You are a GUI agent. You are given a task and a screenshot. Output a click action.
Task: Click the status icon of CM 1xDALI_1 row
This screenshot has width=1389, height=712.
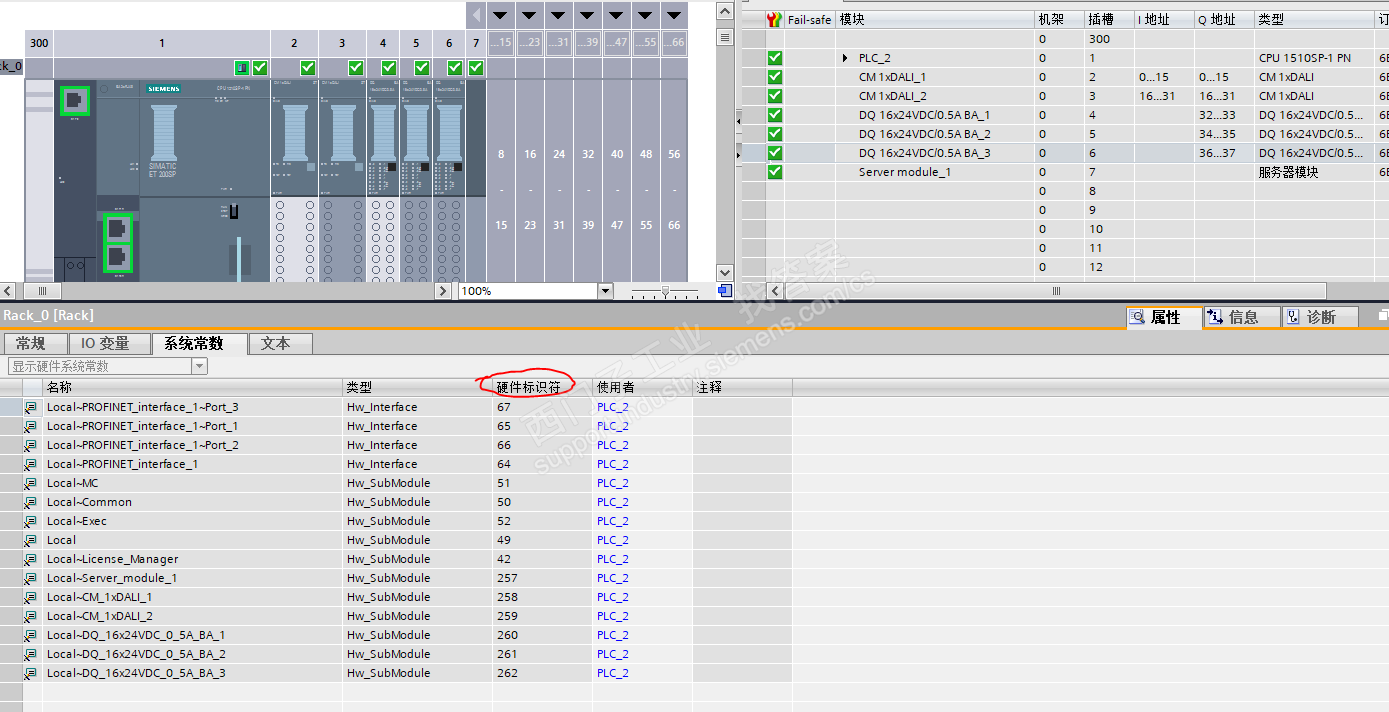[x=774, y=77]
